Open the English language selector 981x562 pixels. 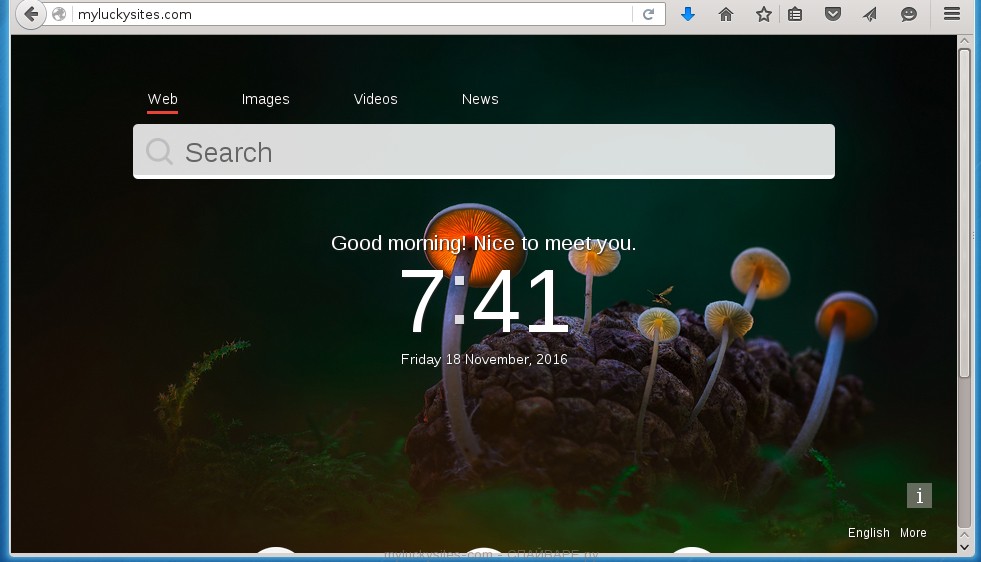pyautogui.click(x=868, y=533)
